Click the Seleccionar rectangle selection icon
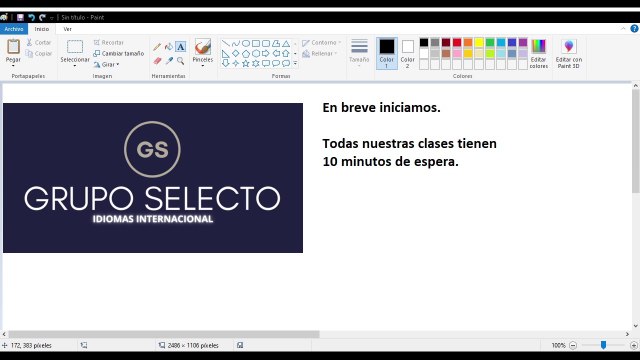 pos(75,47)
